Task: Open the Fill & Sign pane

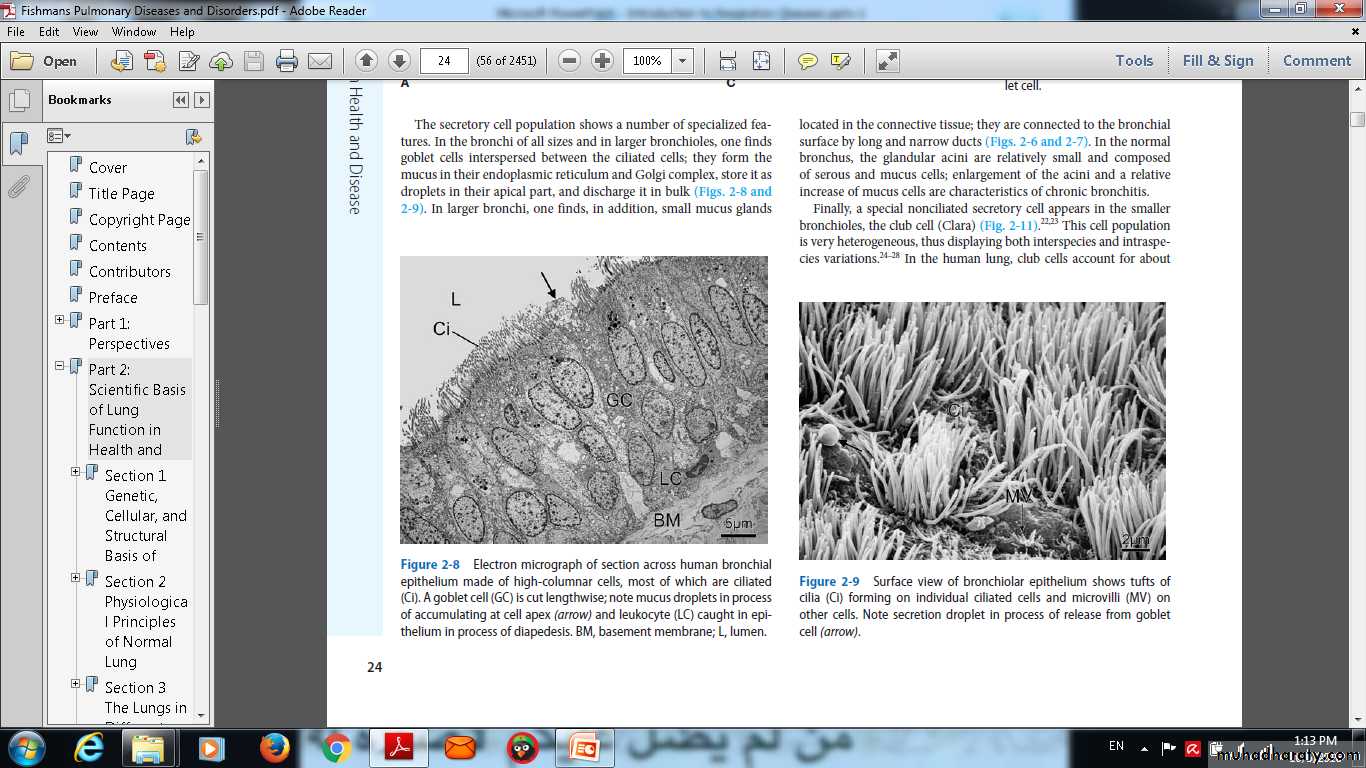Action: (x=1217, y=61)
